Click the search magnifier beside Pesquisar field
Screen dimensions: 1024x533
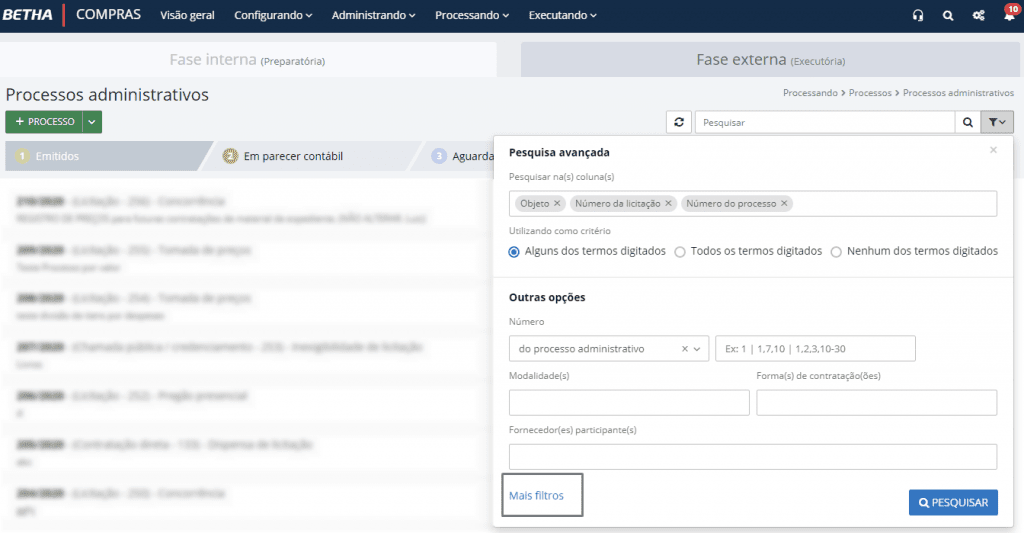pos(968,122)
